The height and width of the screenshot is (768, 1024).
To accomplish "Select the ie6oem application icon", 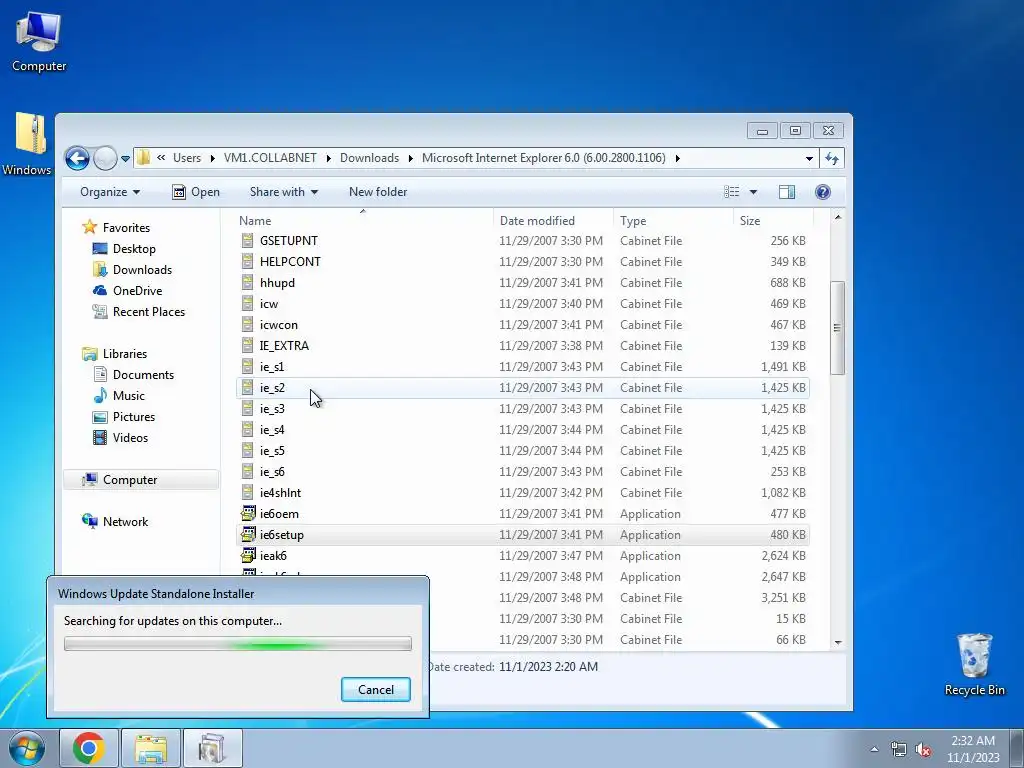I will 248,513.
